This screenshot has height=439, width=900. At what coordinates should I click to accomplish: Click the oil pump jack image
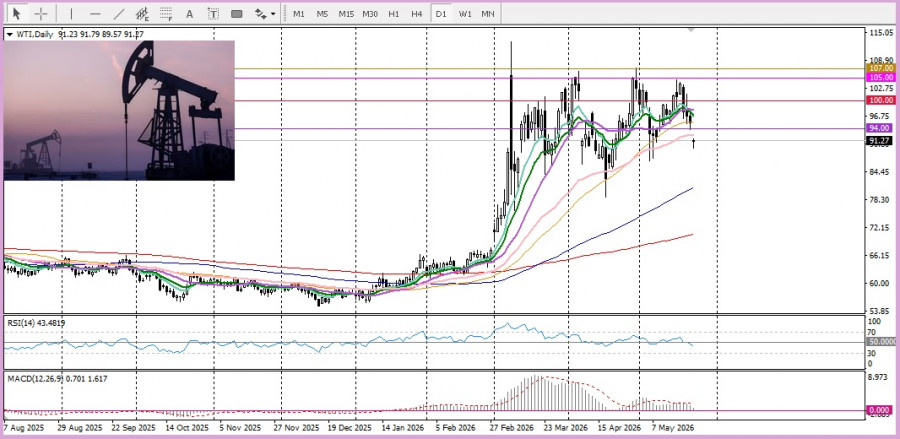[119, 110]
